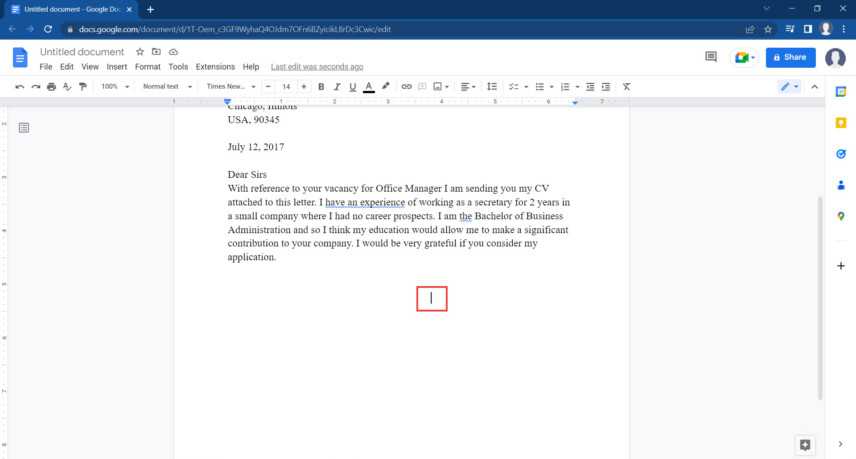Image resolution: width=856 pixels, height=459 pixels.
Task: Open the Google account avatar
Action: coord(835,57)
